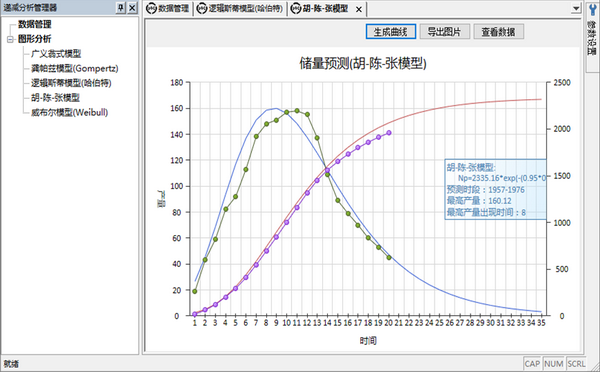Close the 胡-陈-张模型 tab
600x372 pixels.
359,9
